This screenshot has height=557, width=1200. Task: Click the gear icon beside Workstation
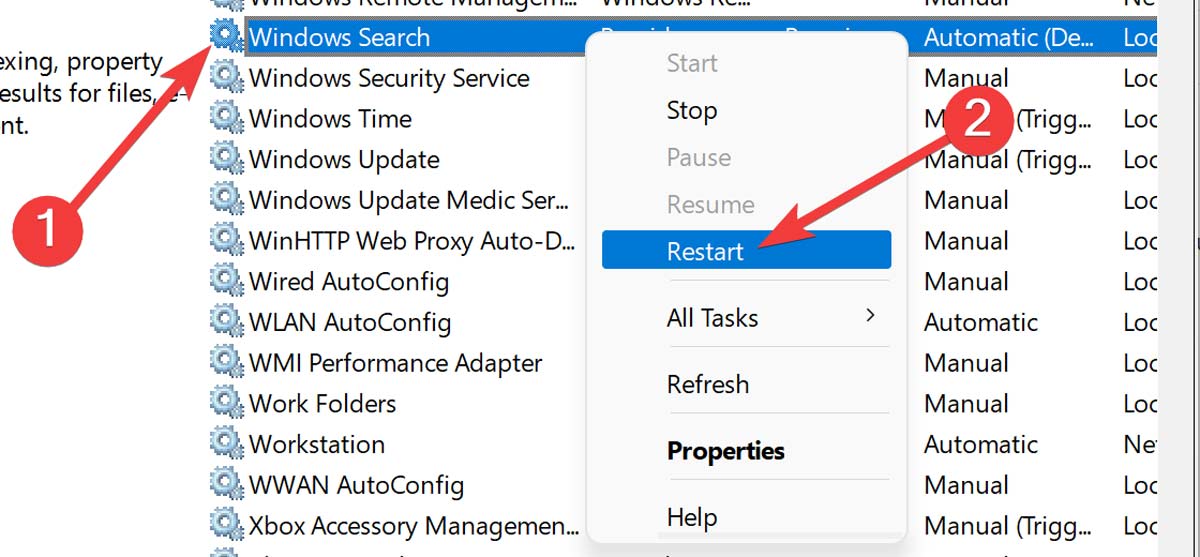point(227,445)
